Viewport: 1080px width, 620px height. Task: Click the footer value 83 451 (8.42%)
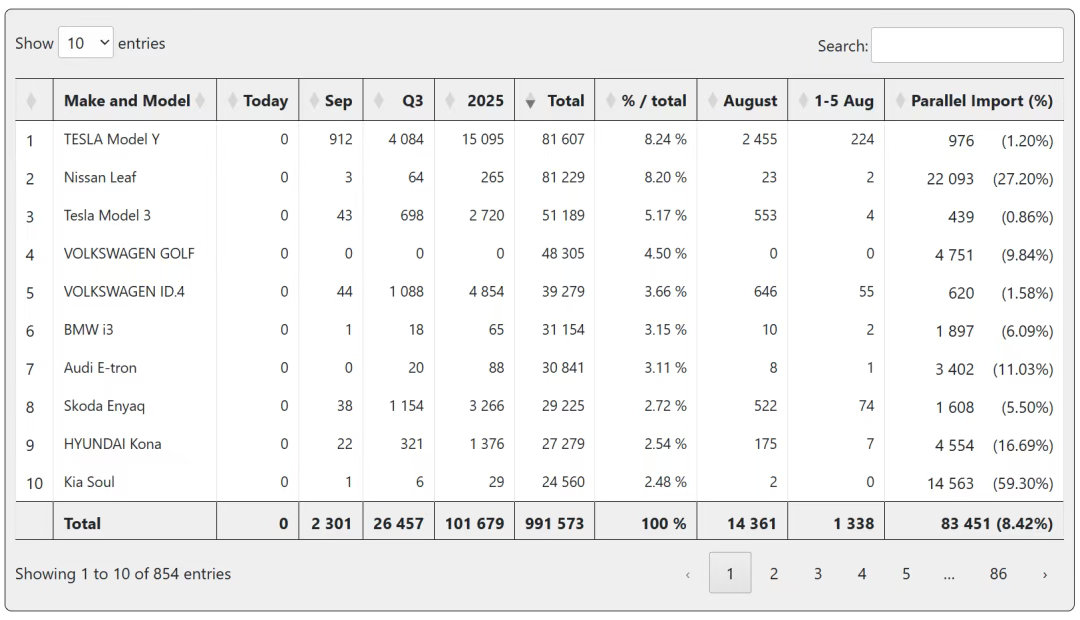(997, 524)
